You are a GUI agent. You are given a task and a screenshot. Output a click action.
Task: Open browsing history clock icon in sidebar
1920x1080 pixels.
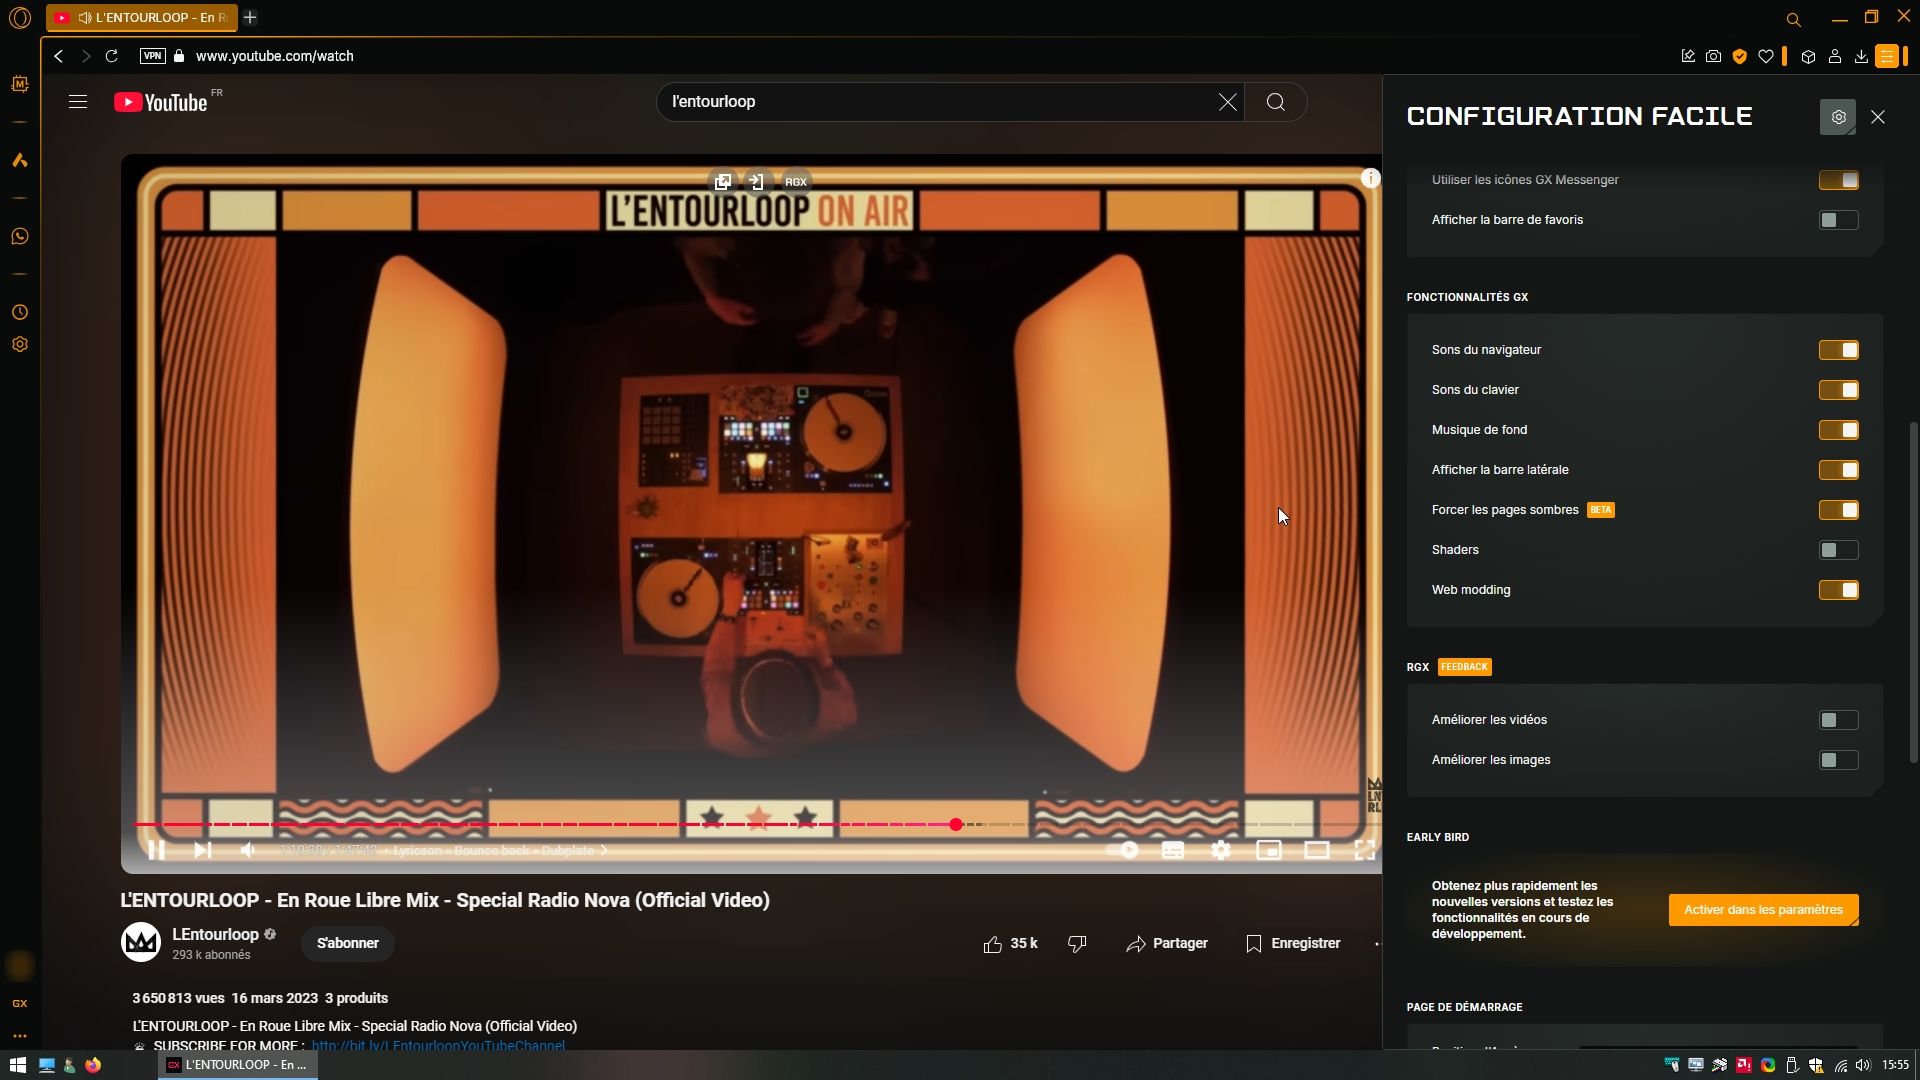click(19, 312)
